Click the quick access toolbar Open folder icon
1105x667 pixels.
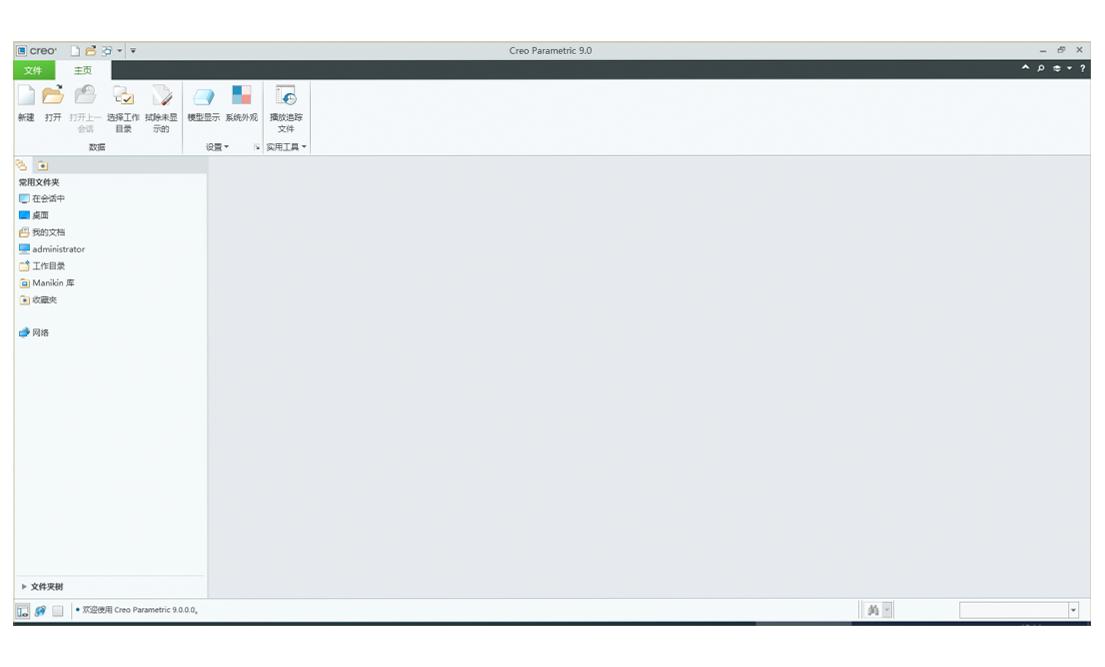click(91, 51)
